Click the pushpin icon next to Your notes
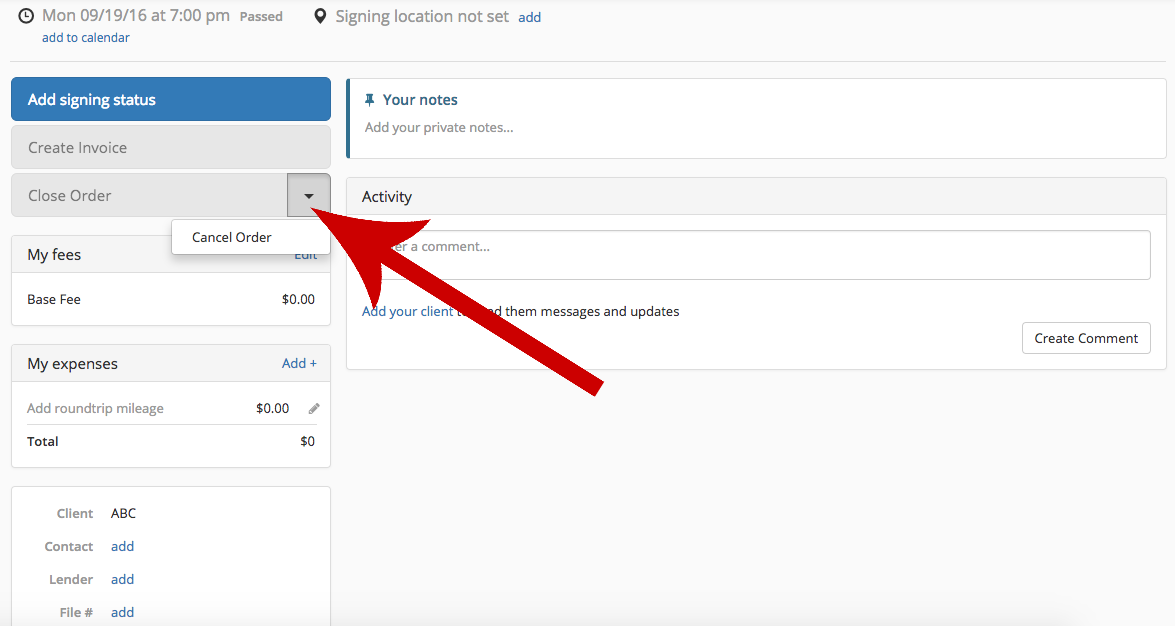1175x626 pixels. click(x=369, y=100)
